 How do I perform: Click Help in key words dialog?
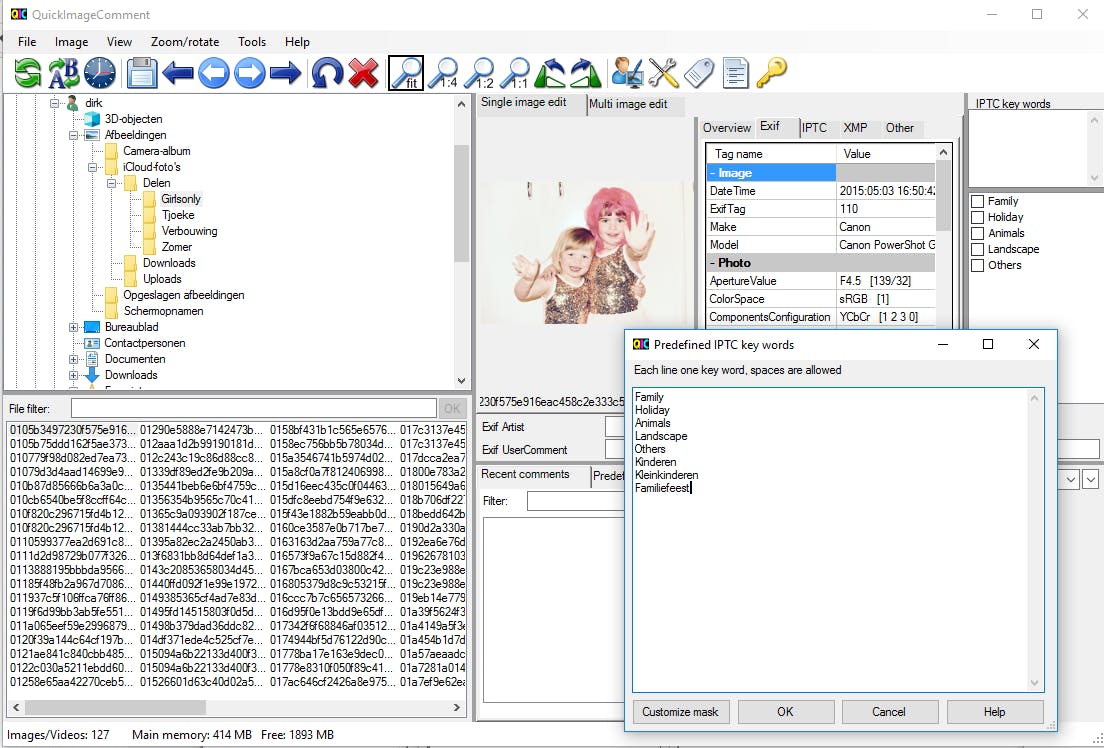point(995,712)
